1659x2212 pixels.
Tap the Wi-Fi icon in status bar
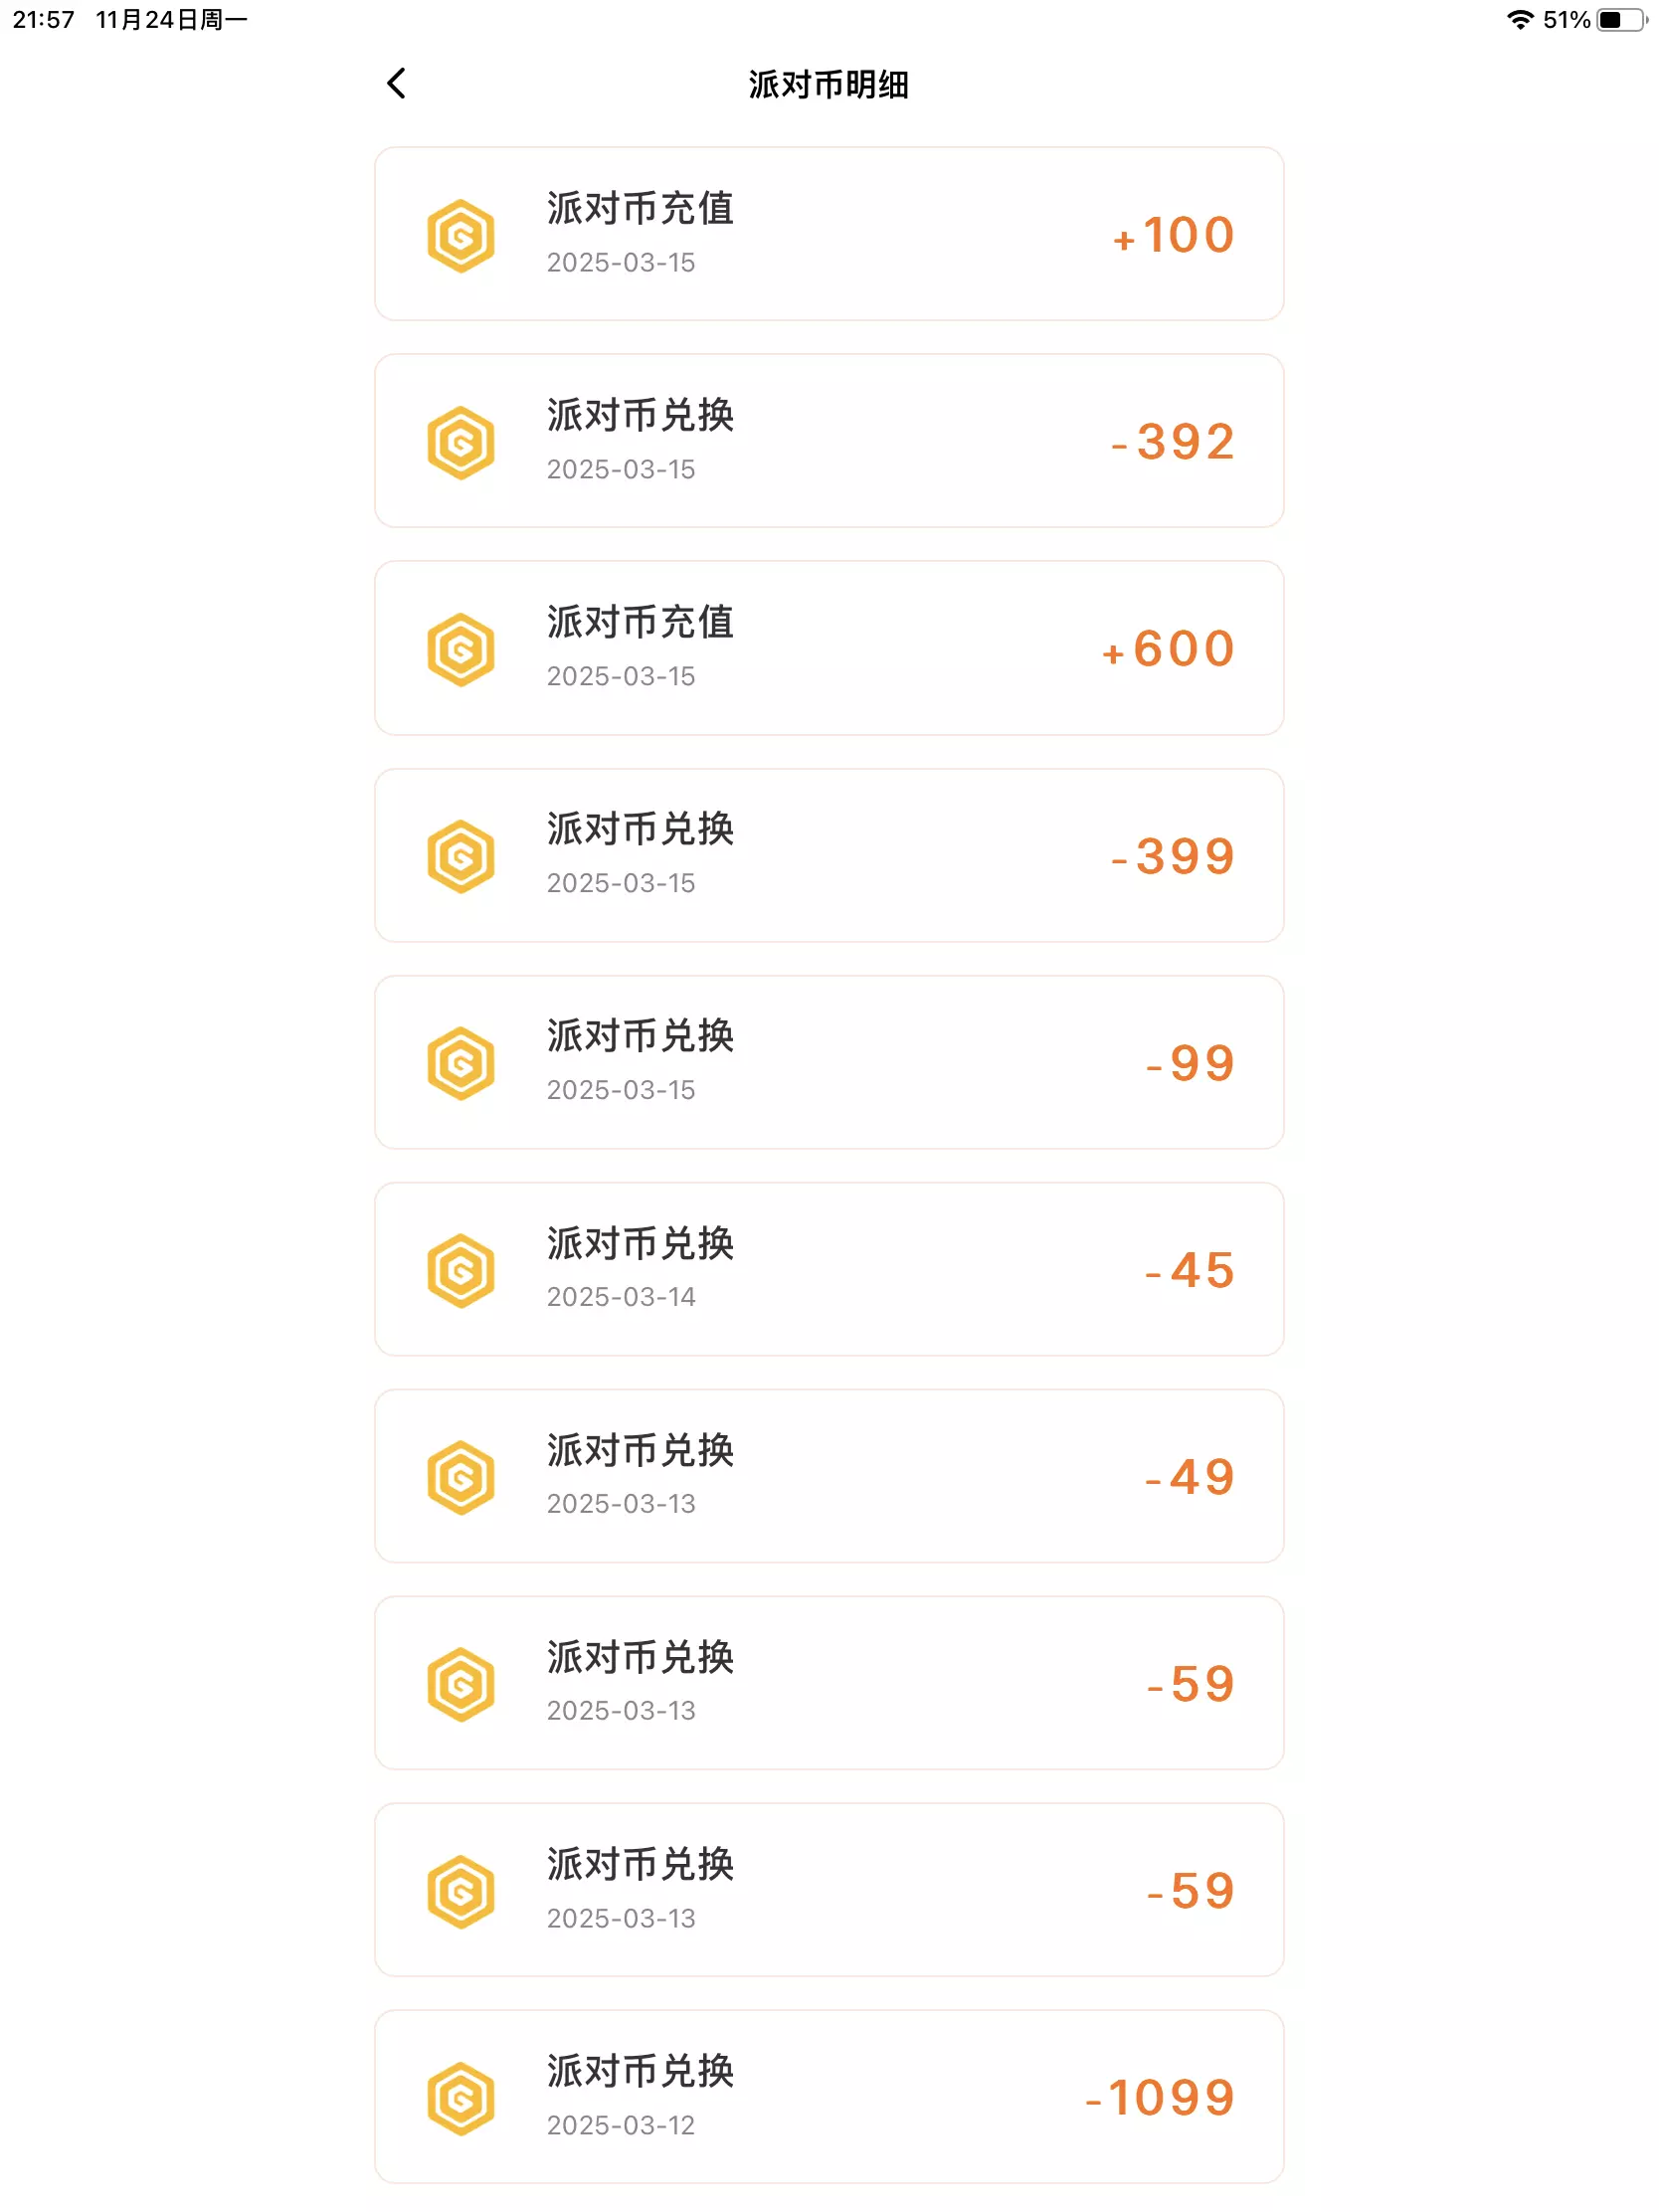[1520, 20]
